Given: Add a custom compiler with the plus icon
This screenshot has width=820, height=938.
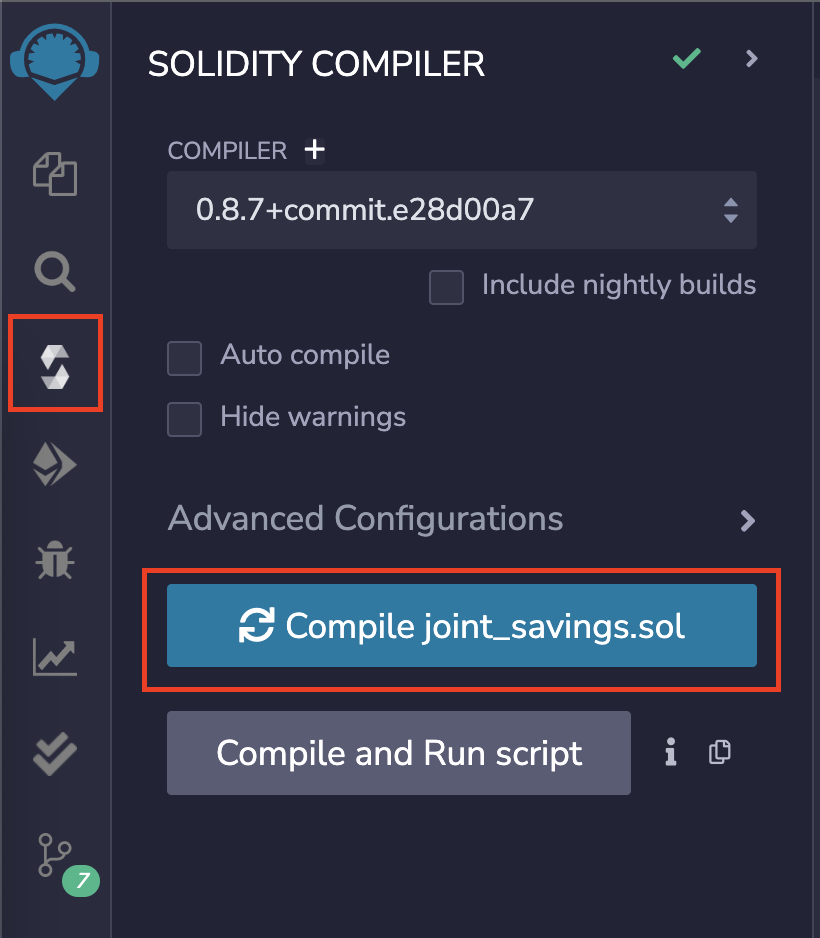Looking at the screenshot, I should [x=315, y=149].
